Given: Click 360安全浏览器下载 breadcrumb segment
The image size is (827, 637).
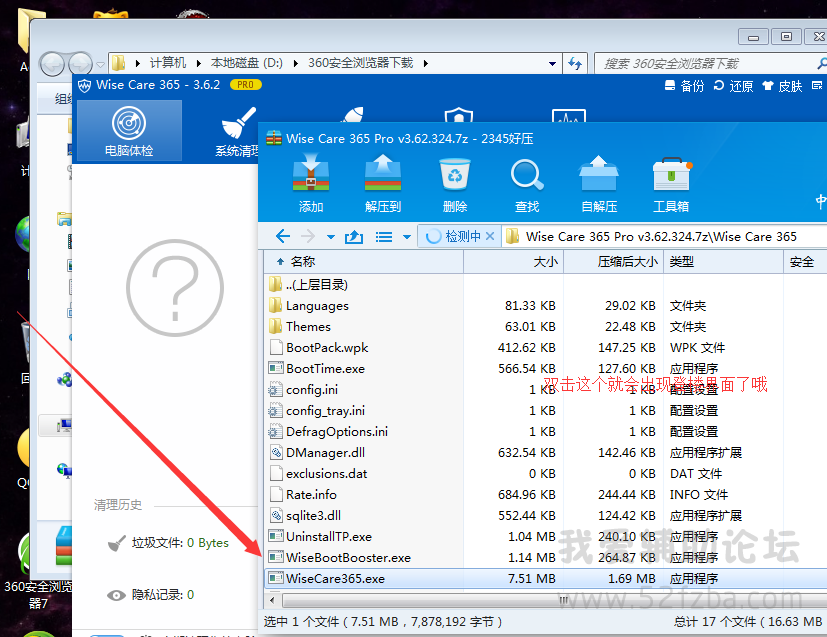Looking at the screenshot, I should (360, 63).
